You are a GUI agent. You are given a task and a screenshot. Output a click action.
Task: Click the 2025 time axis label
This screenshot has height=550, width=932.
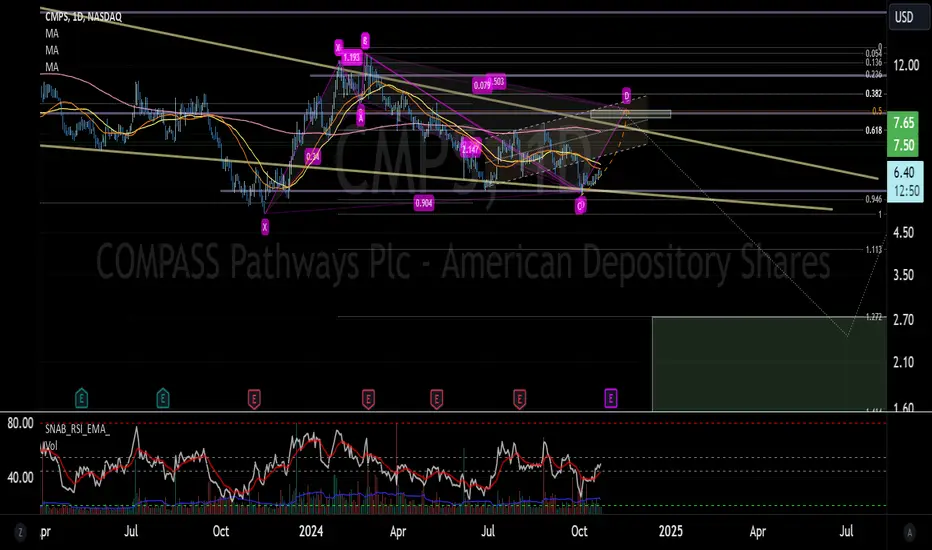pyautogui.click(x=670, y=531)
